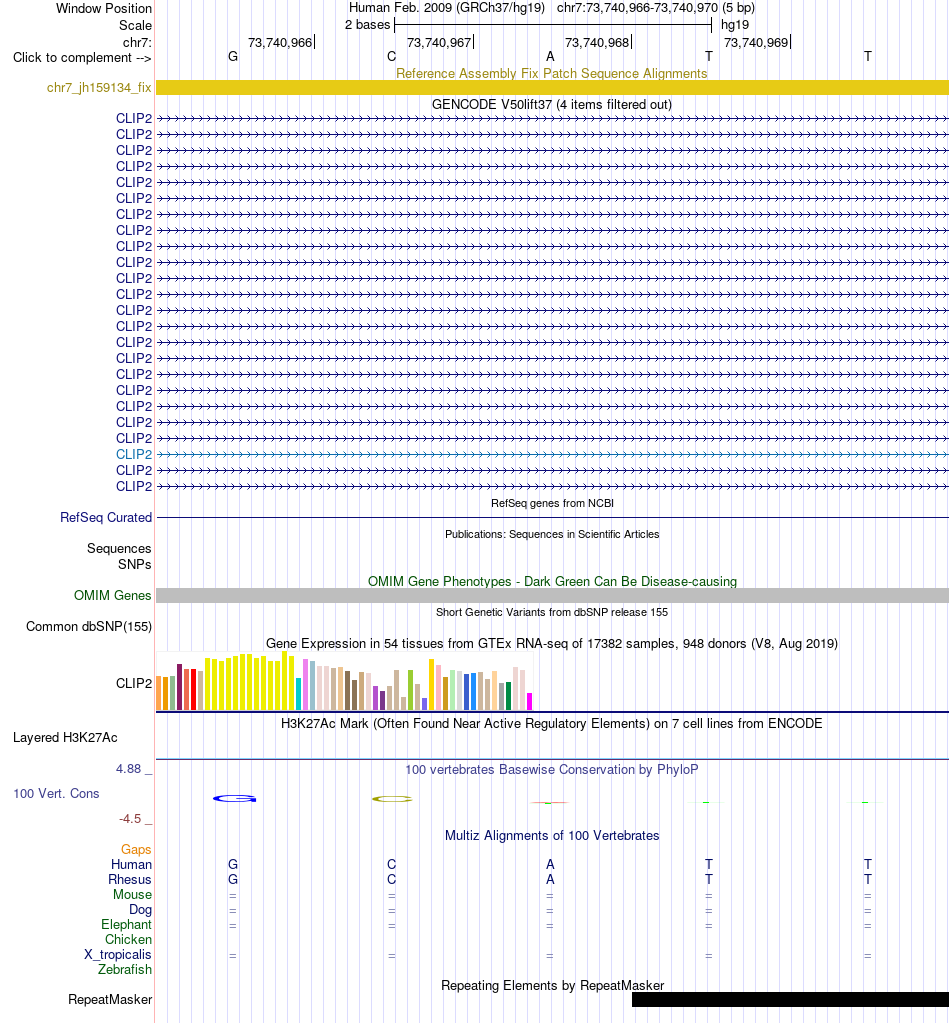Screen dimensions: 950x1023
Task: Click the "Human Feb. 2009 (GRCh37/hg19)" heading
Action: [x=447, y=8]
